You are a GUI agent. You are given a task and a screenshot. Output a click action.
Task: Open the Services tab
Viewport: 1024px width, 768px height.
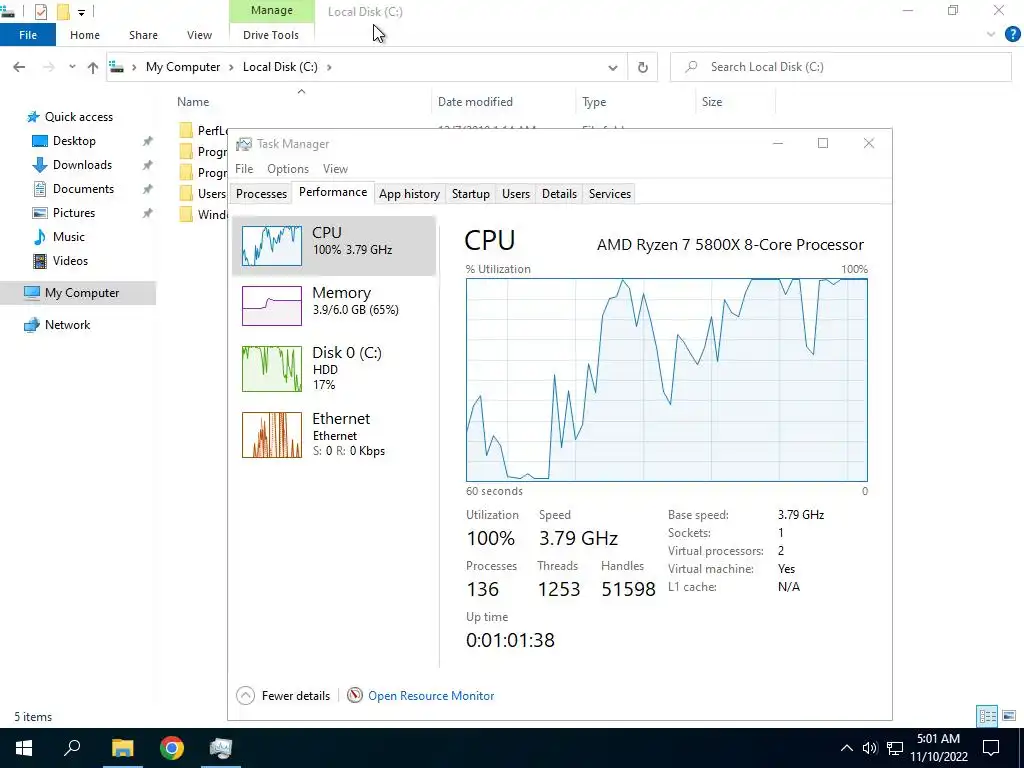tap(609, 194)
